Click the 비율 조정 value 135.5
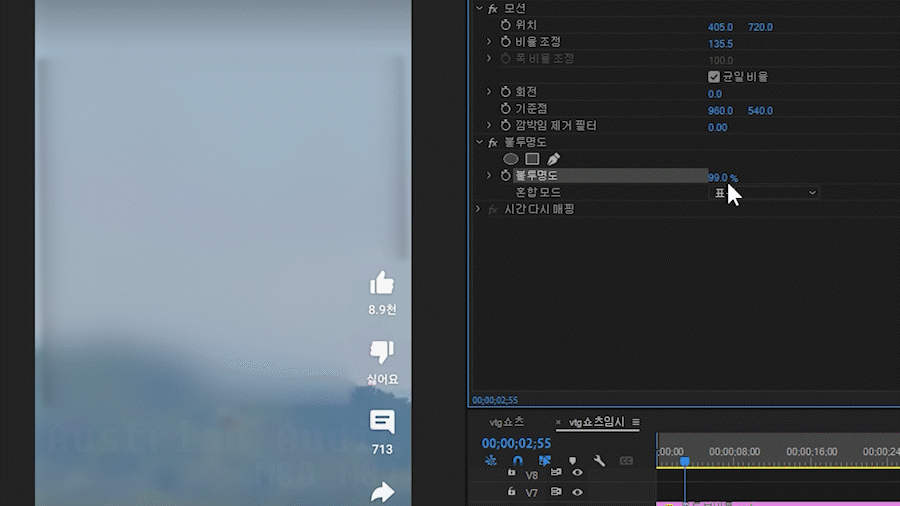The height and width of the screenshot is (506, 900). pyautogui.click(x=720, y=44)
